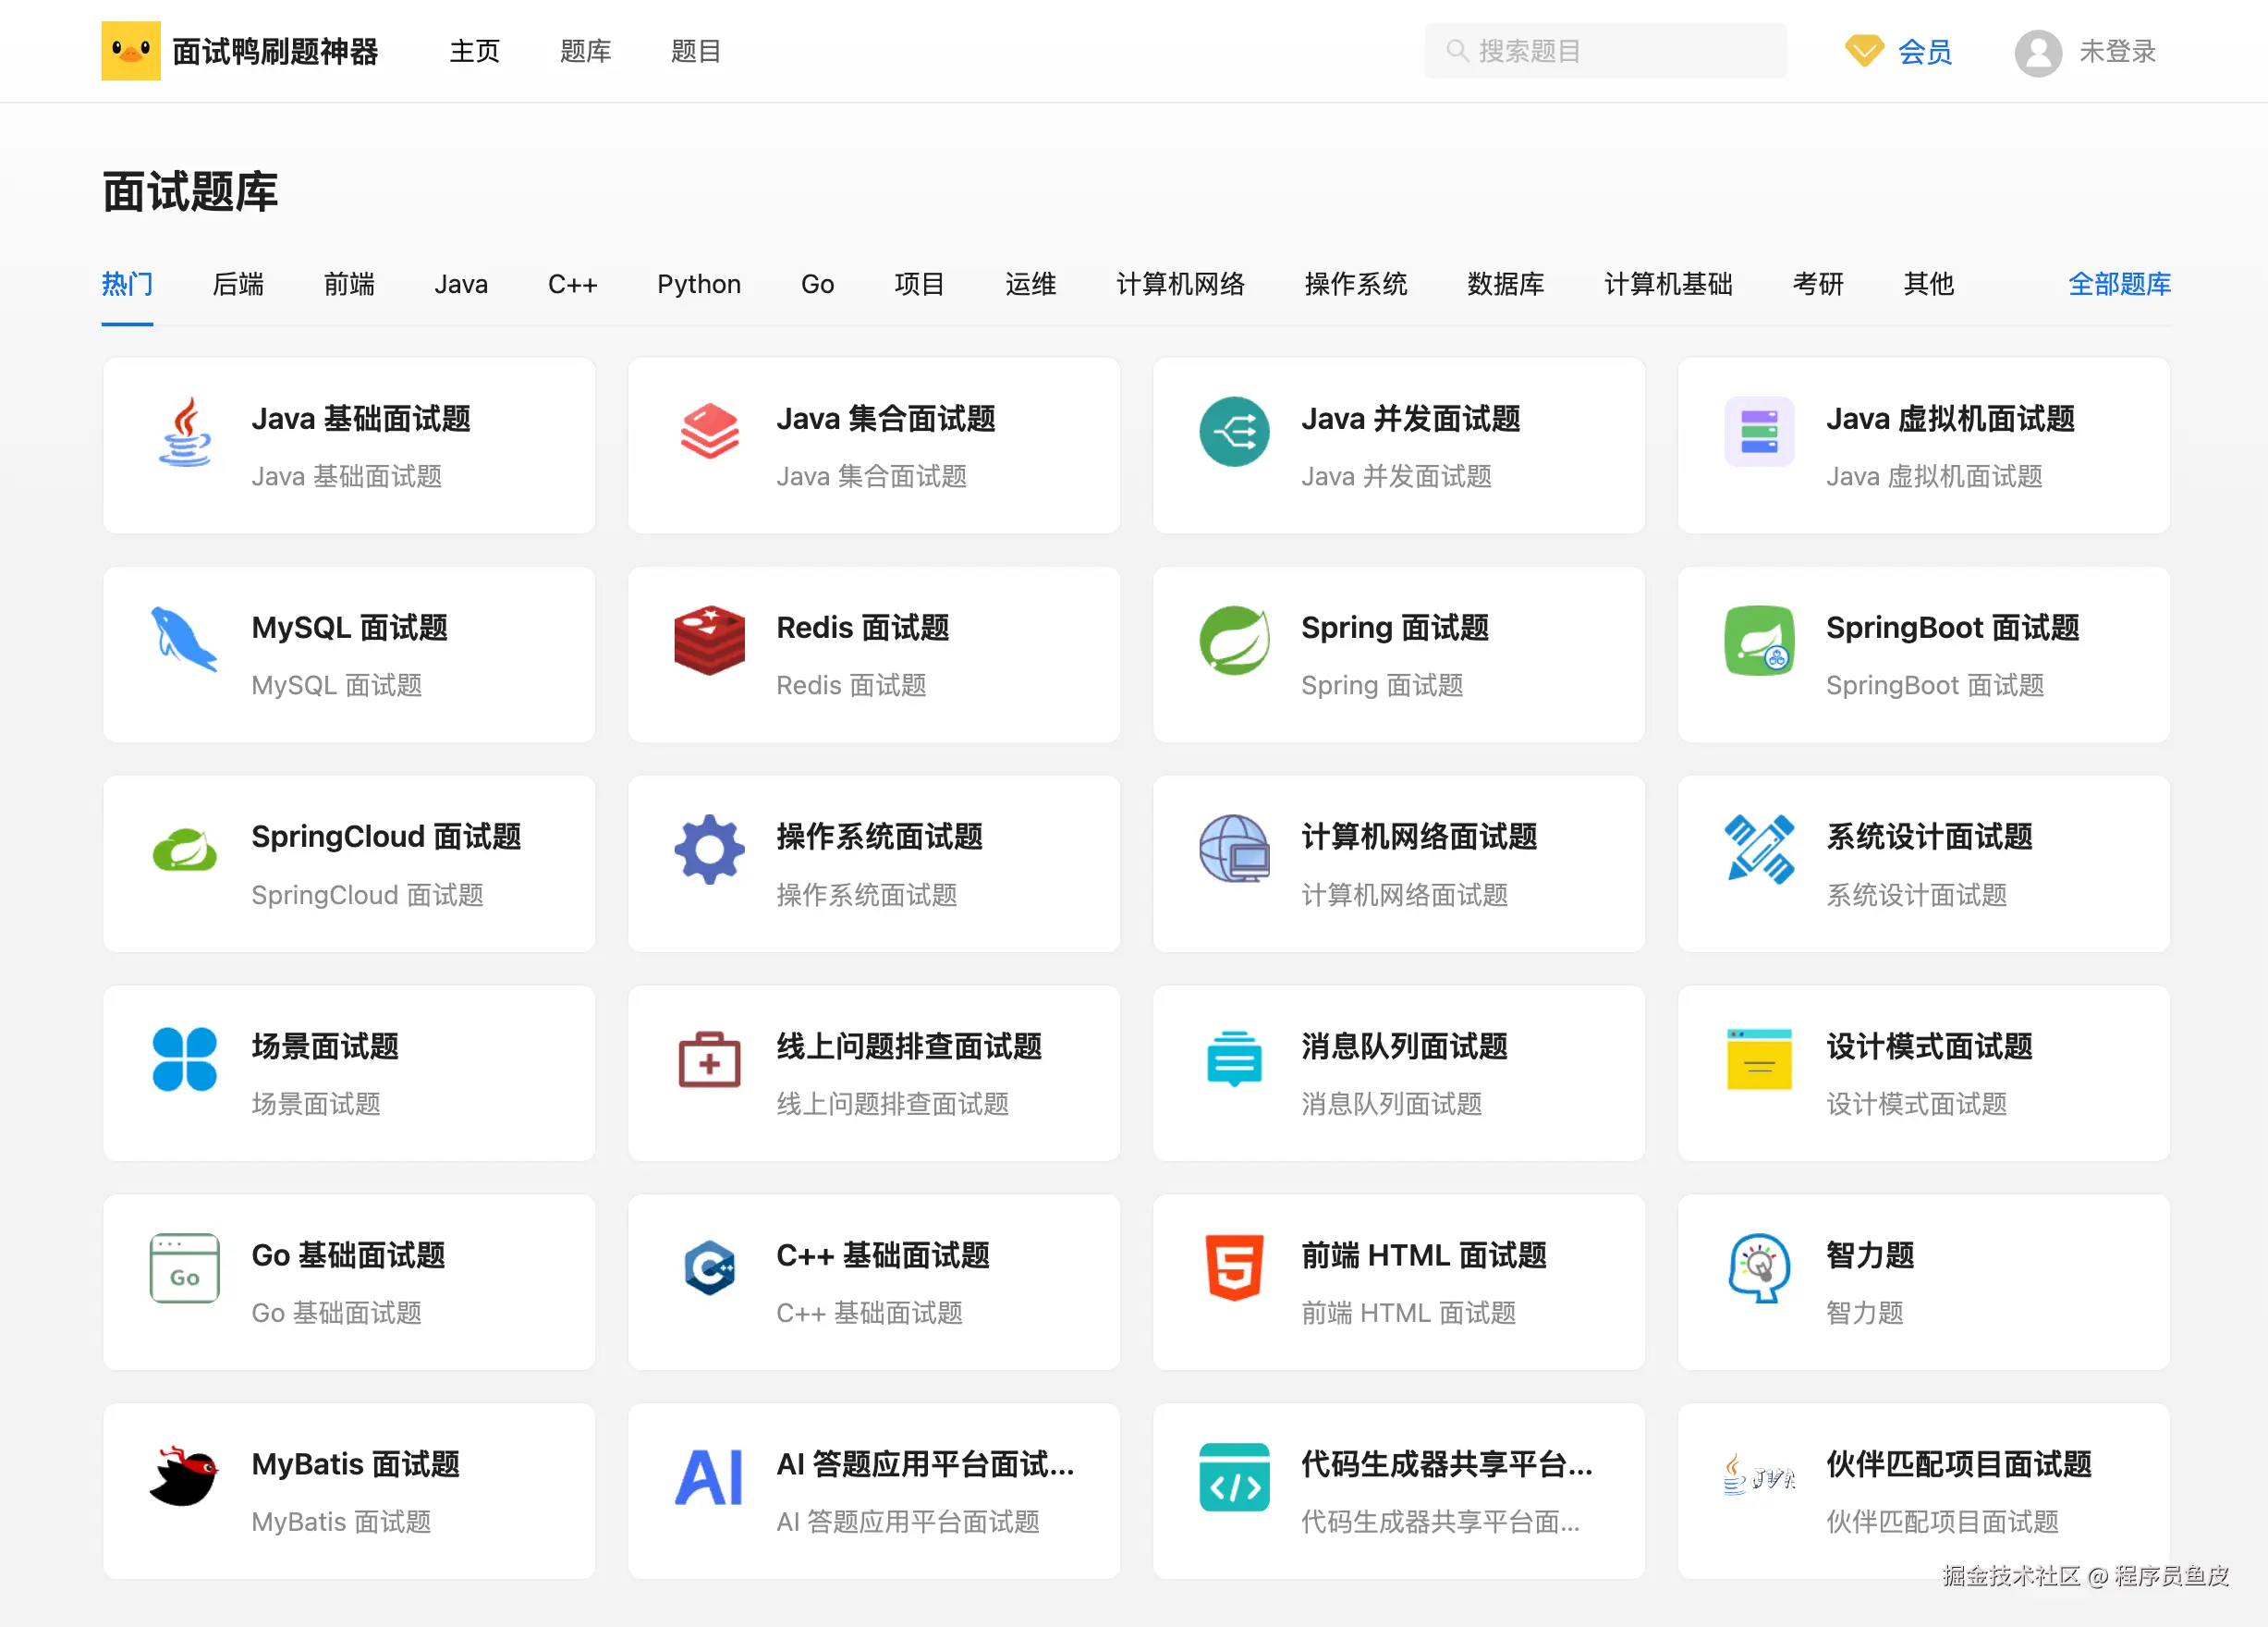Click the member diamond icon

click(1863, 50)
